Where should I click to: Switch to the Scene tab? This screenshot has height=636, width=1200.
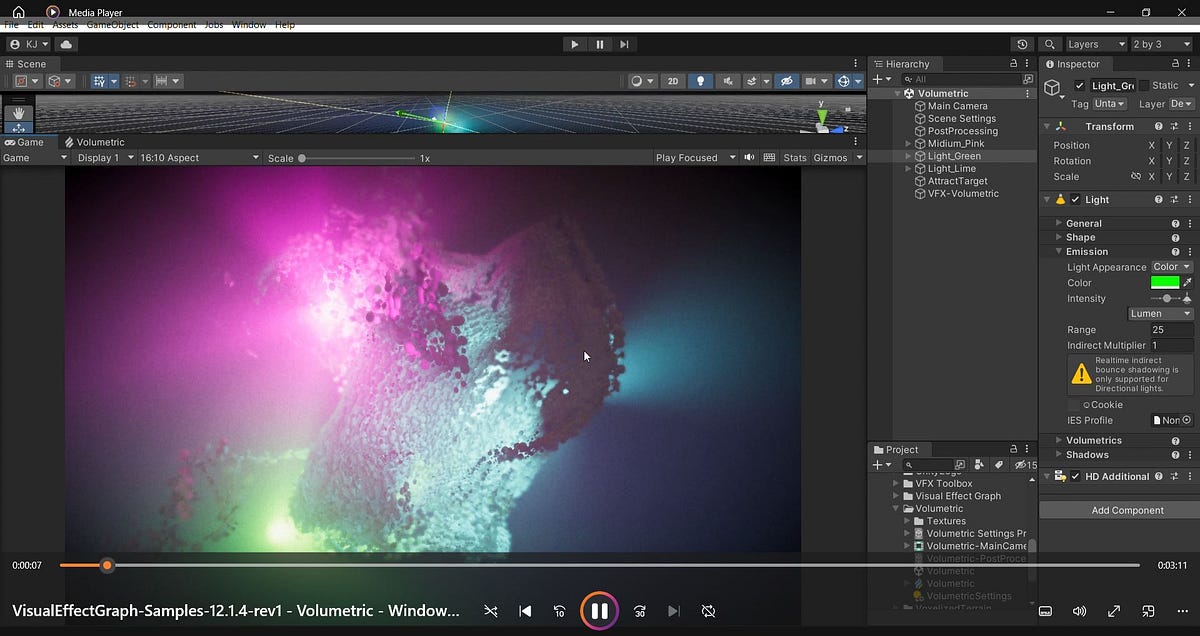pos(26,64)
